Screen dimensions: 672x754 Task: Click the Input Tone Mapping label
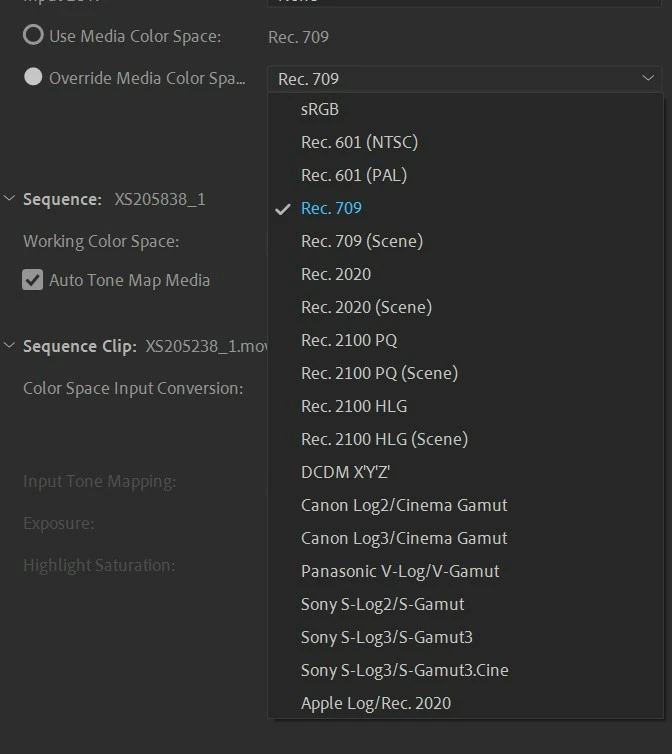click(100, 481)
